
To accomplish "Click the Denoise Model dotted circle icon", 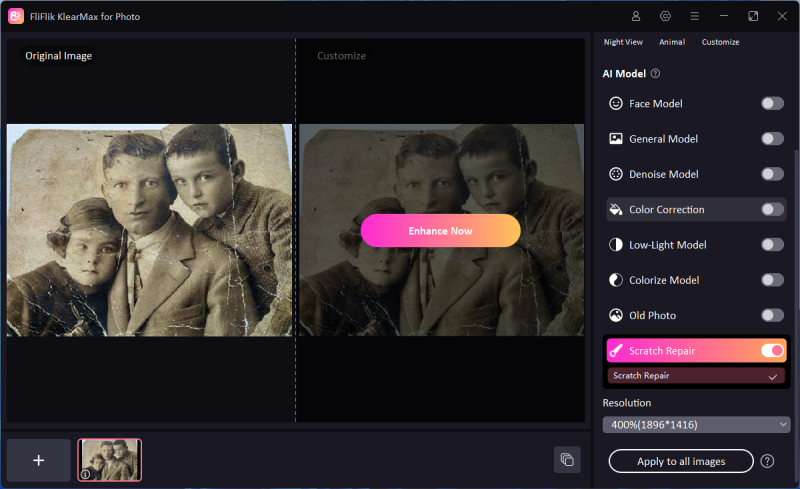I will (616, 174).
